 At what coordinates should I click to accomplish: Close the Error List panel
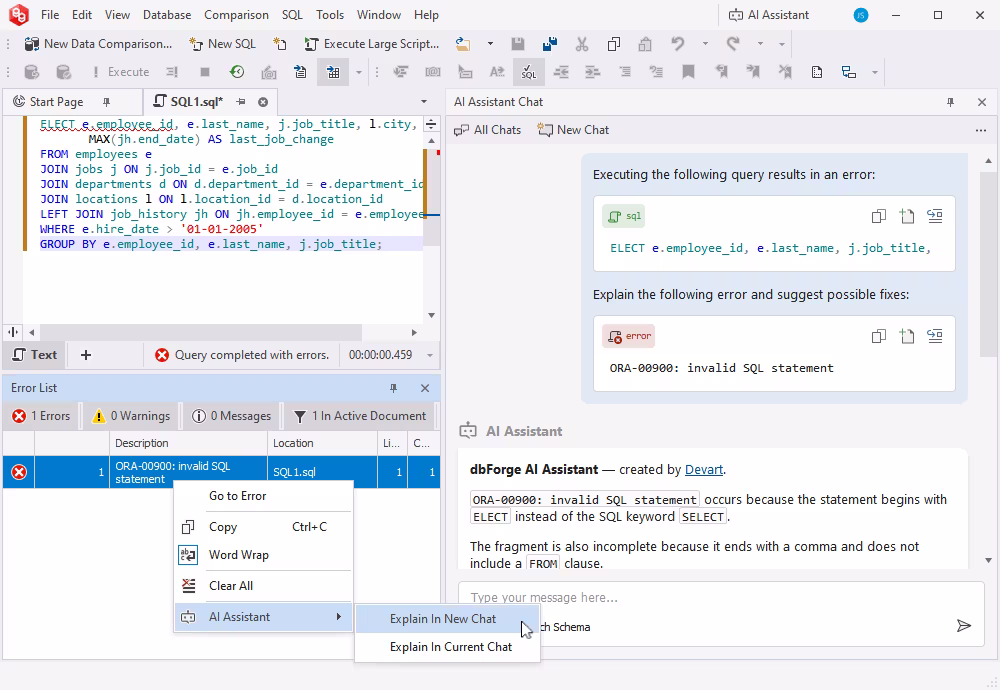tap(425, 388)
